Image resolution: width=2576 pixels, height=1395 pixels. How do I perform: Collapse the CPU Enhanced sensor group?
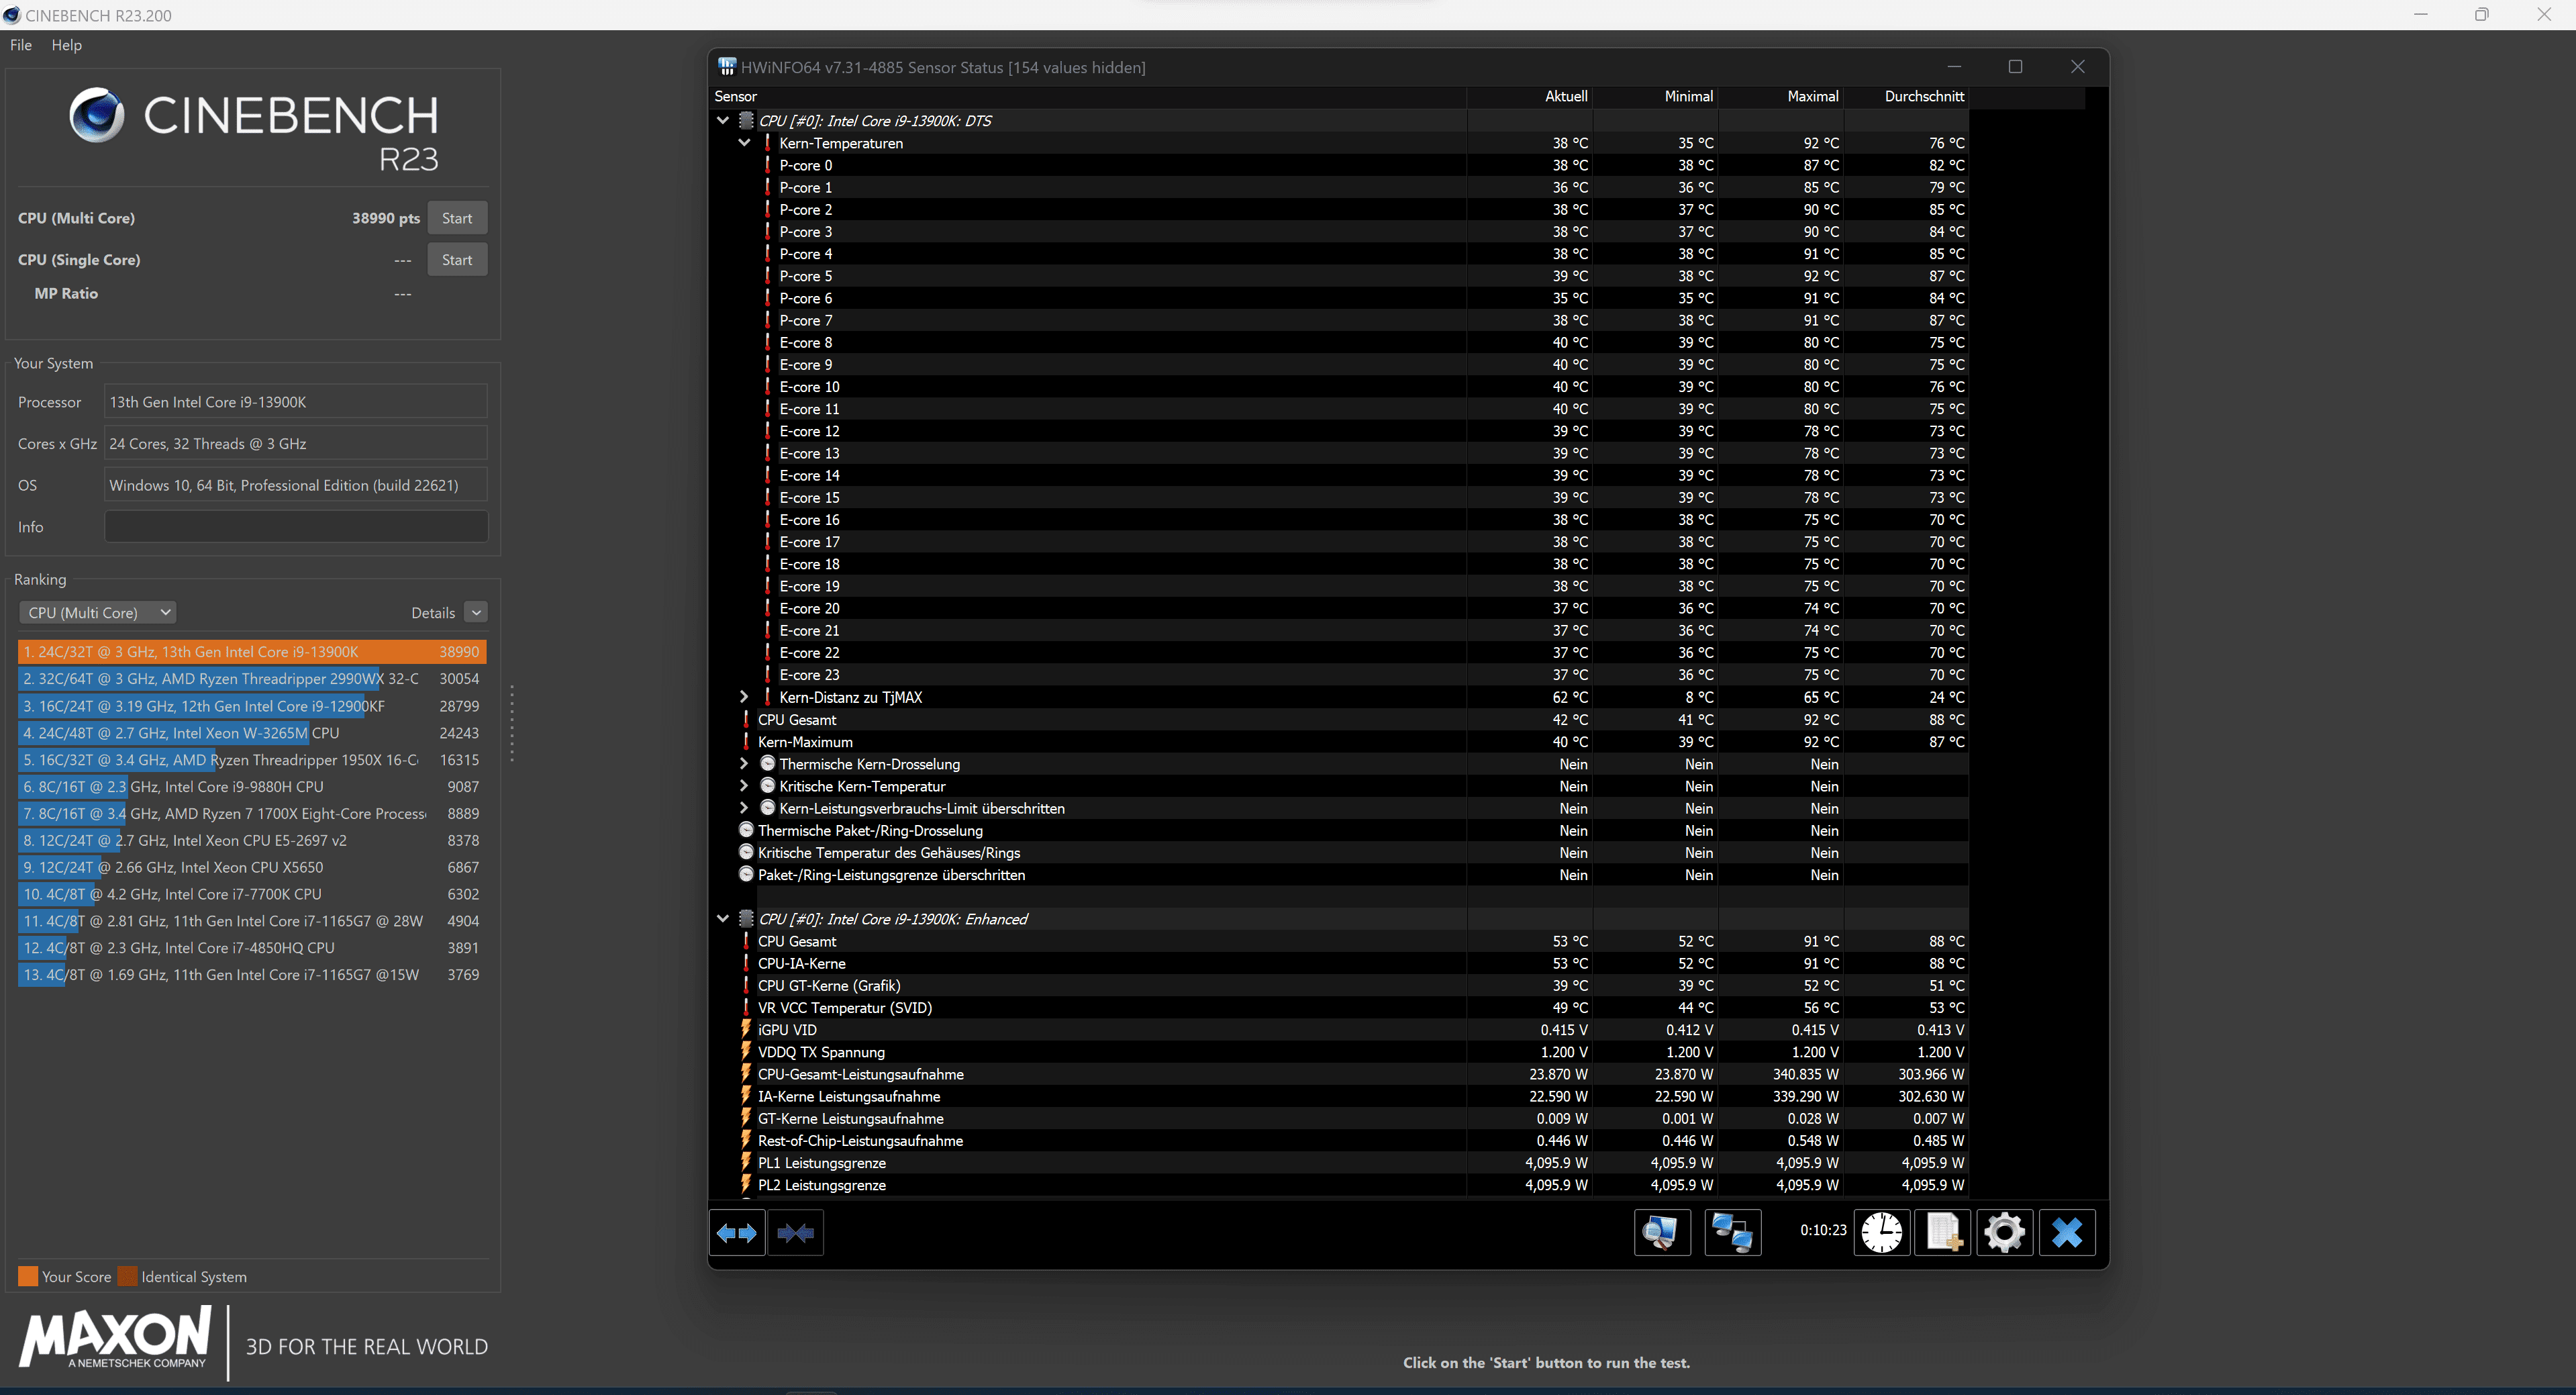tap(722, 919)
